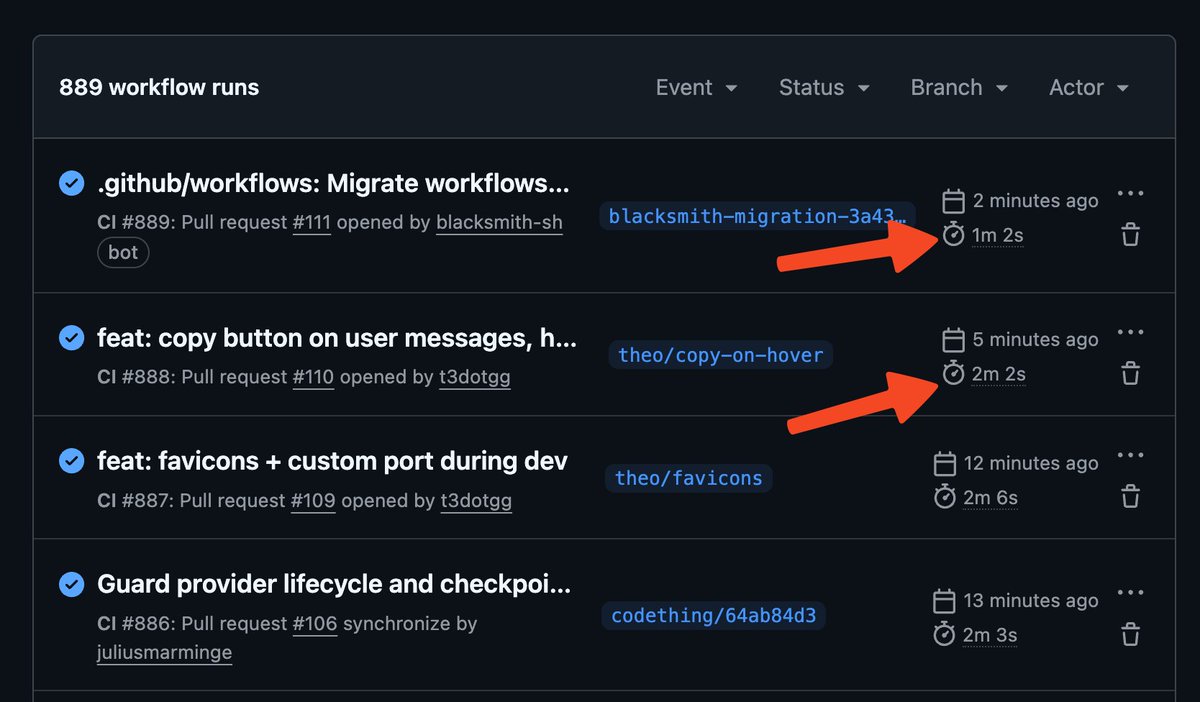Open the favicons + custom port run
Viewport: 1200px width, 702px height.
[x=332, y=461]
